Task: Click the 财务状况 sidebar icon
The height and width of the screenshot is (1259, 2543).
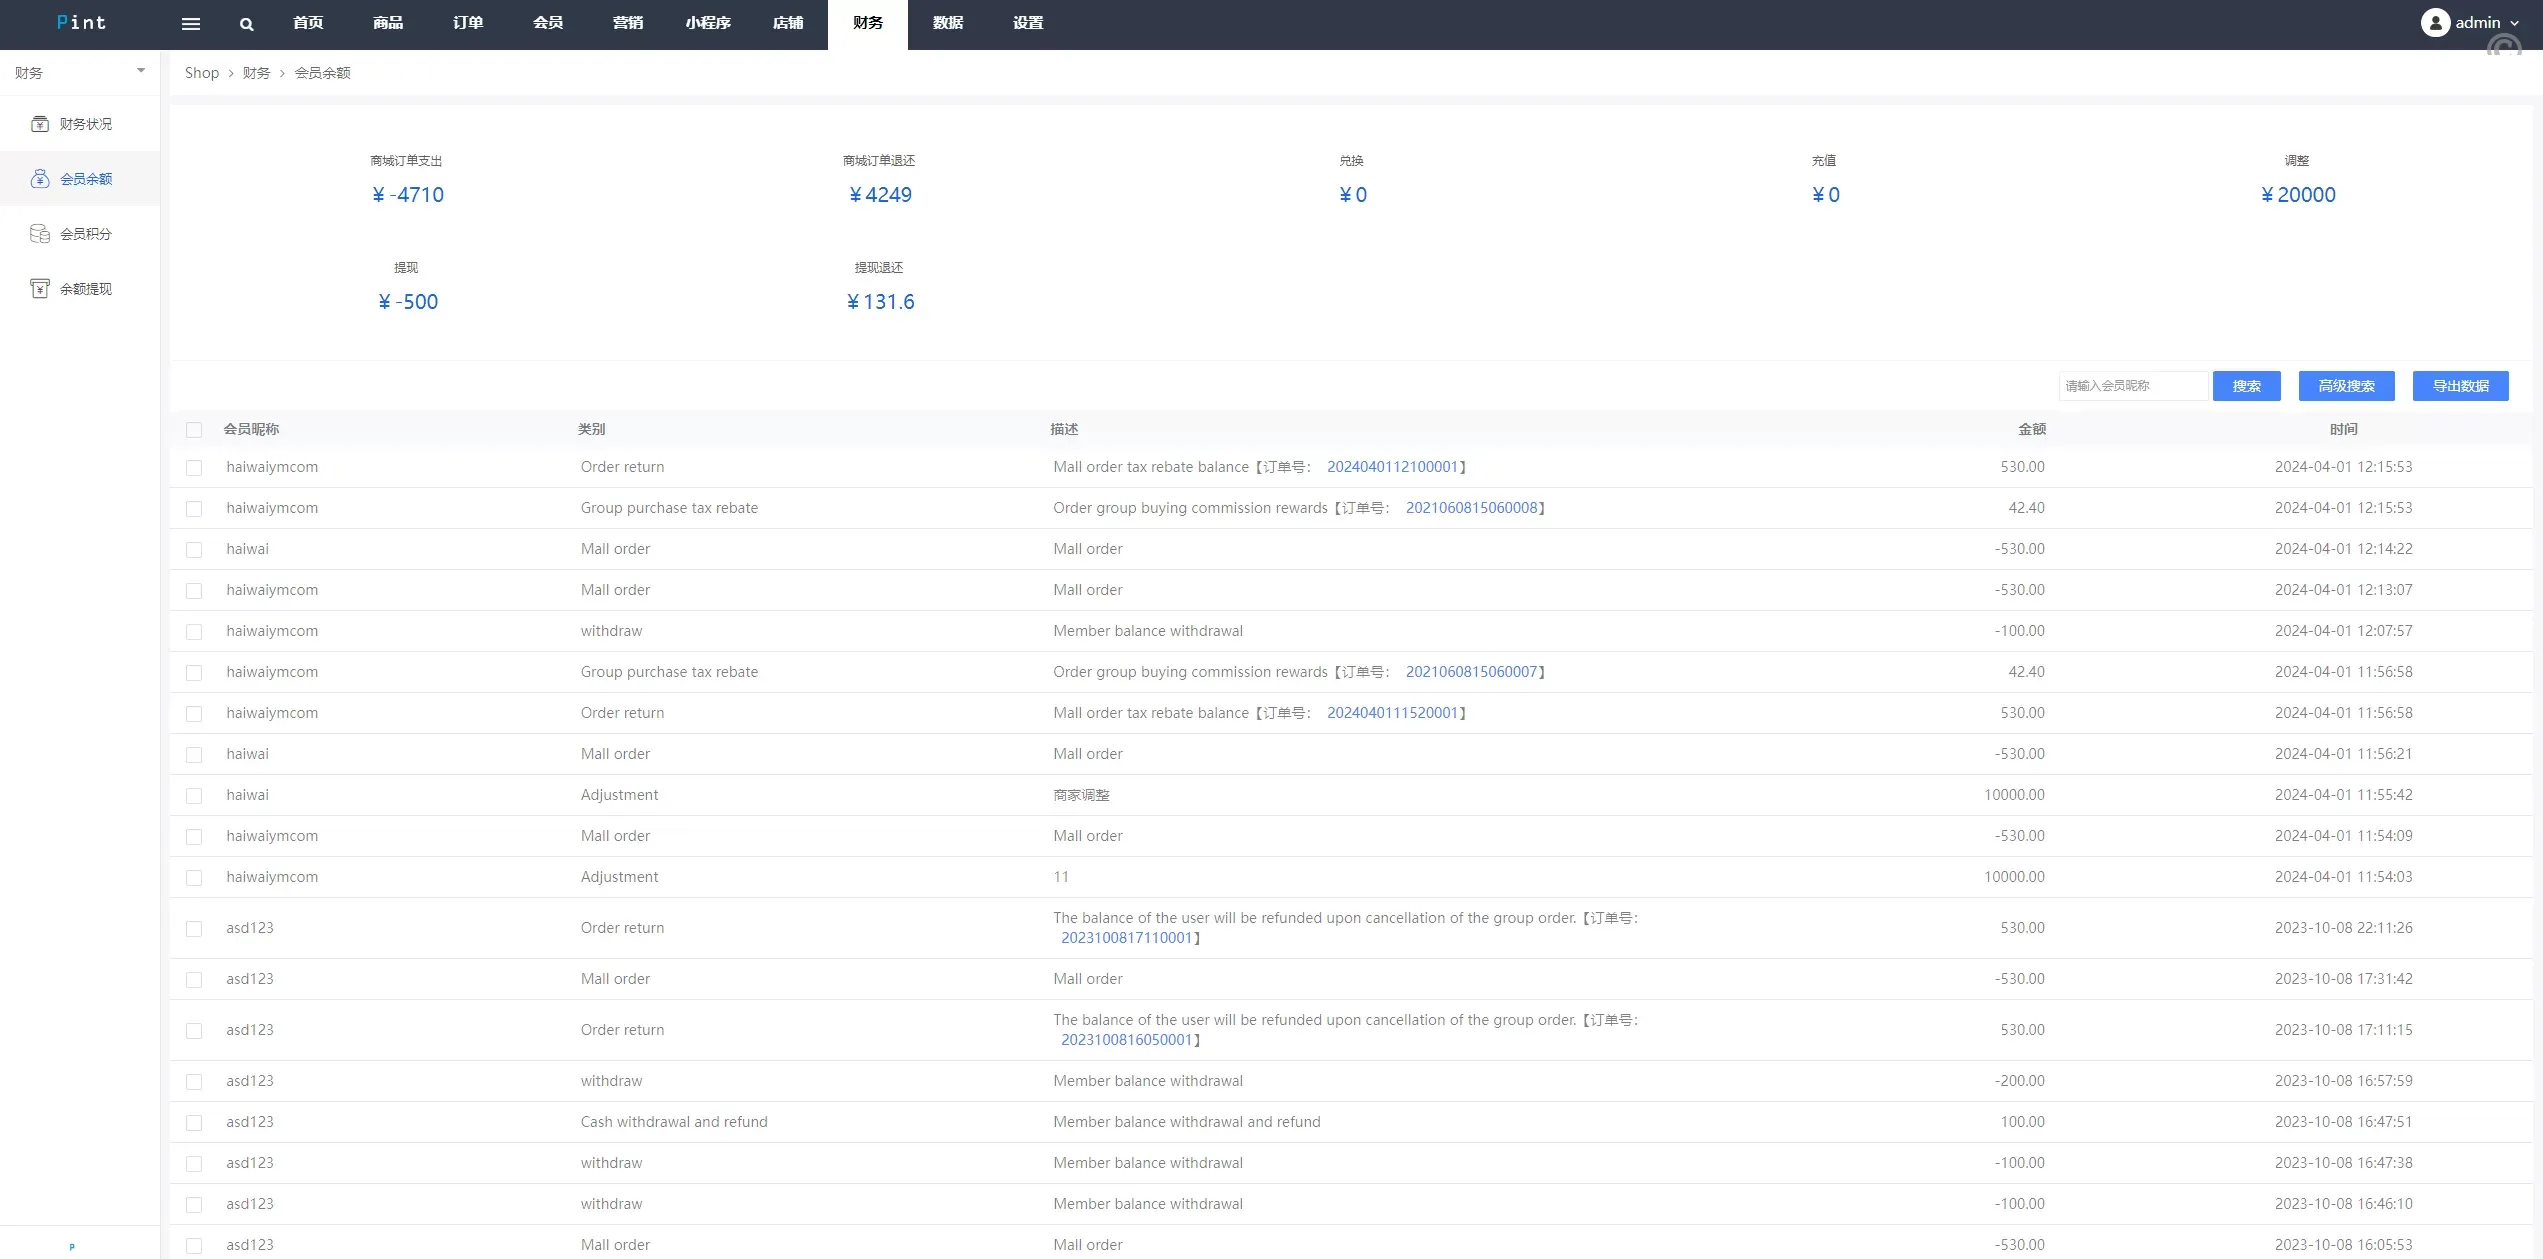Action: point(40,124)
